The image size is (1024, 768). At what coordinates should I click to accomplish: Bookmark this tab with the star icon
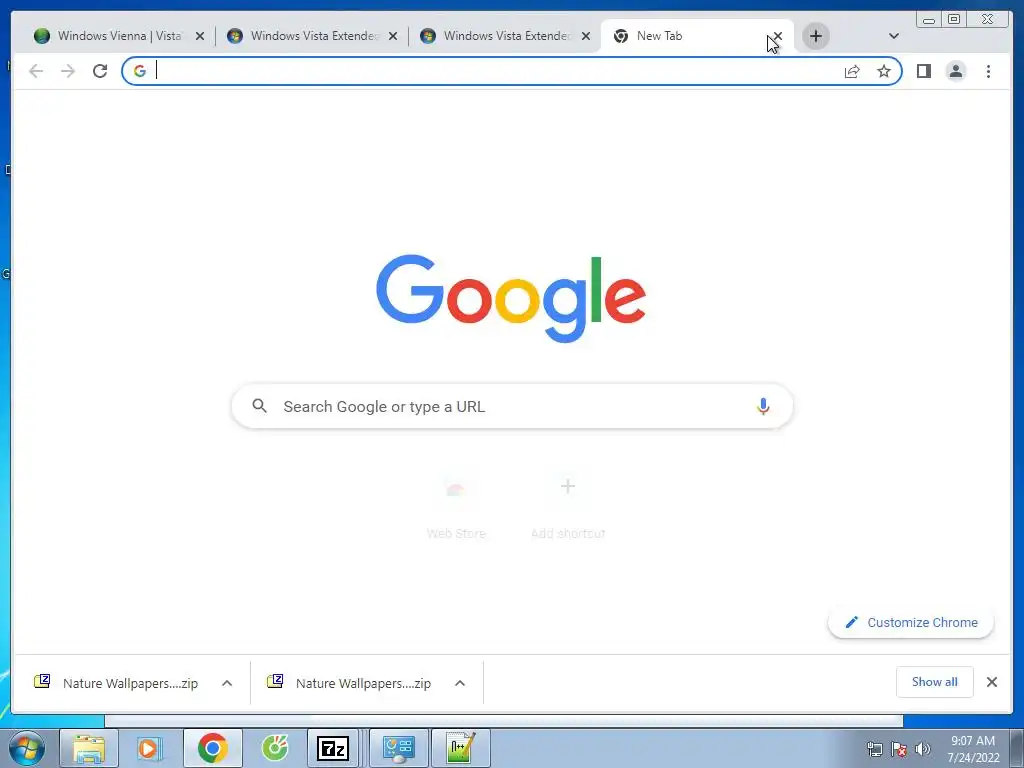pyautogui.click(x=884, y=71)
